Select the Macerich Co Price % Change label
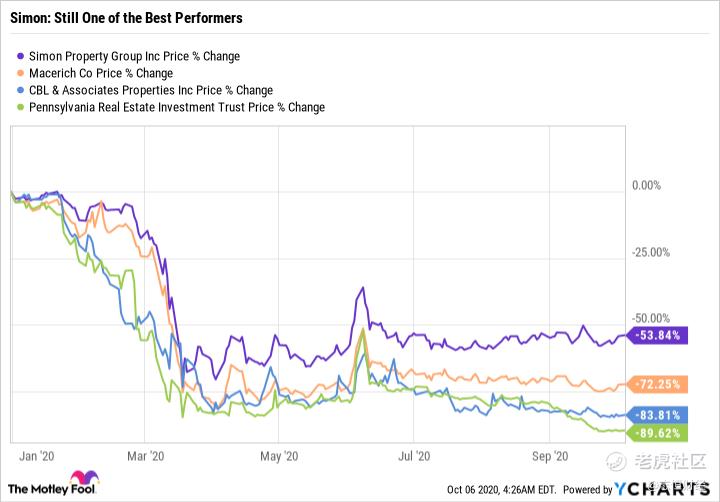 pyautogui.click(x=101, y=73)
